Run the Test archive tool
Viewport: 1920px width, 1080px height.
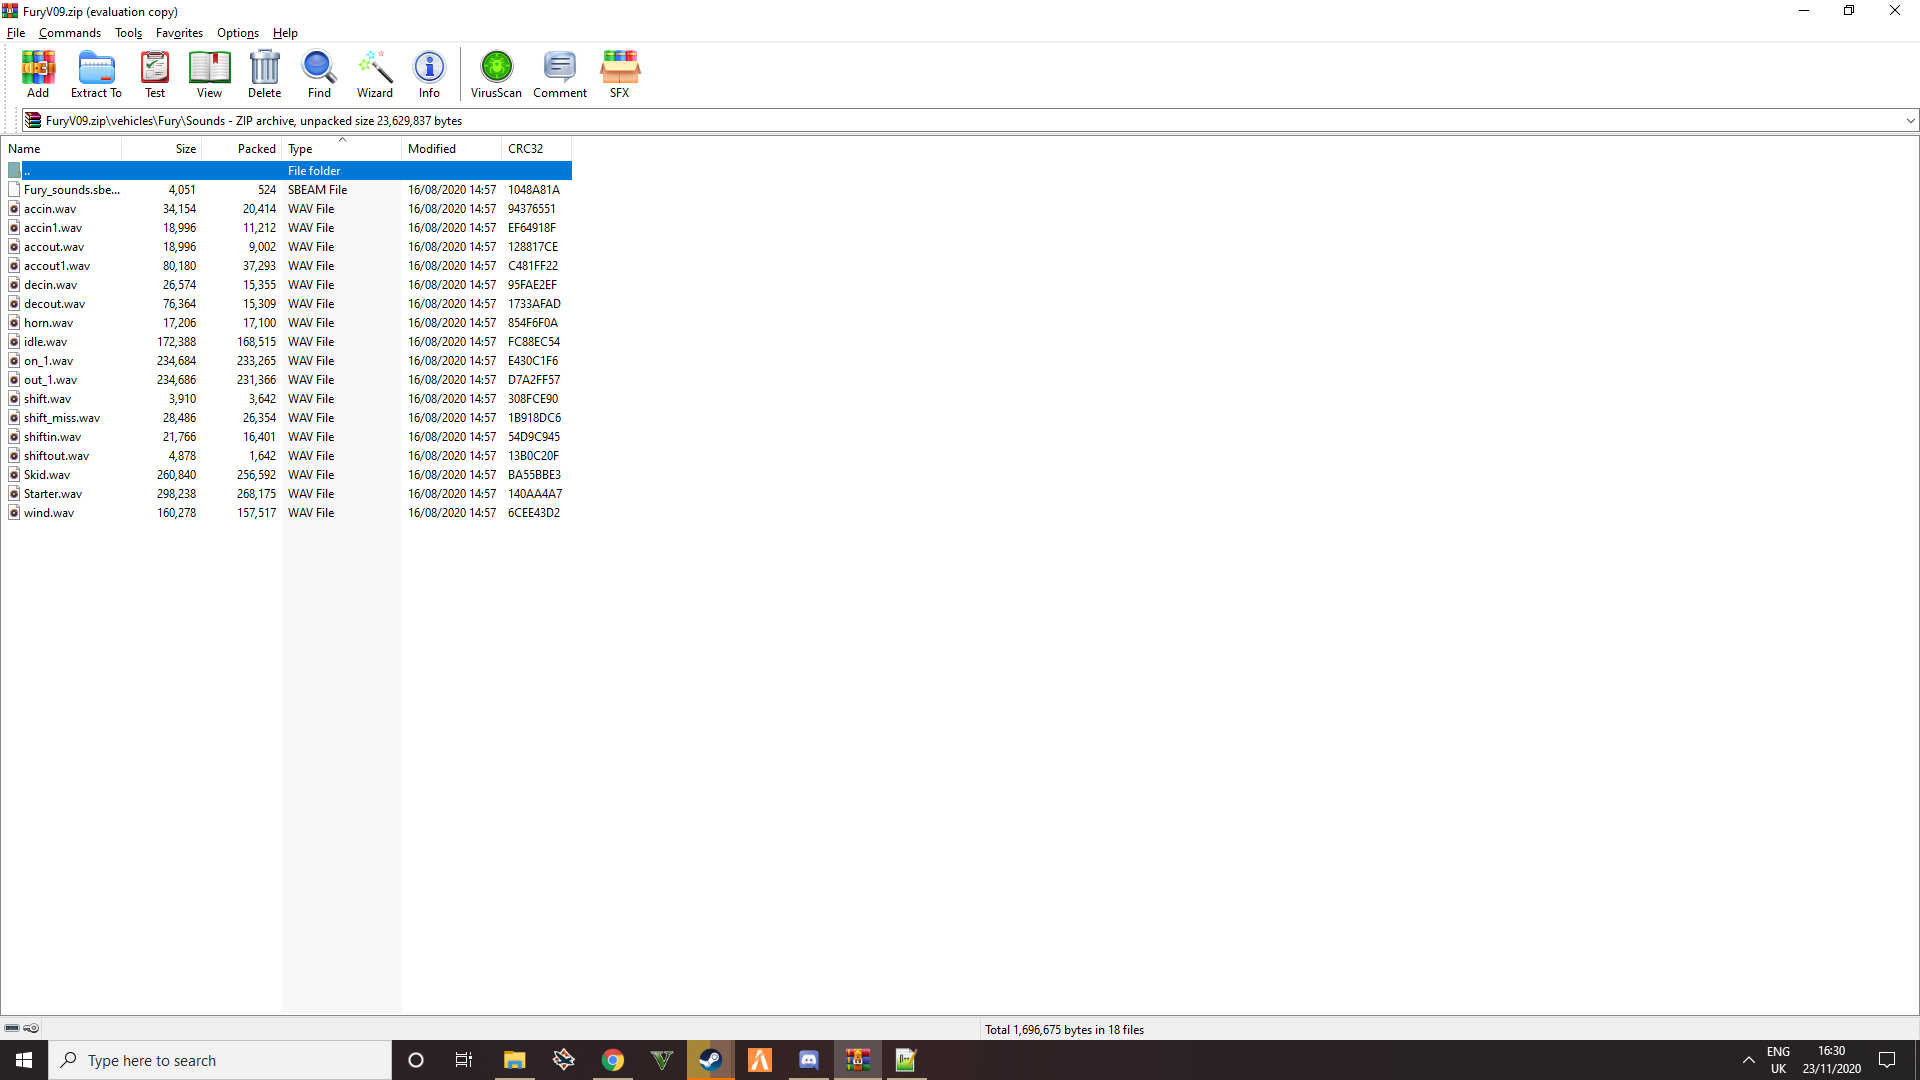tap(155, 74)
